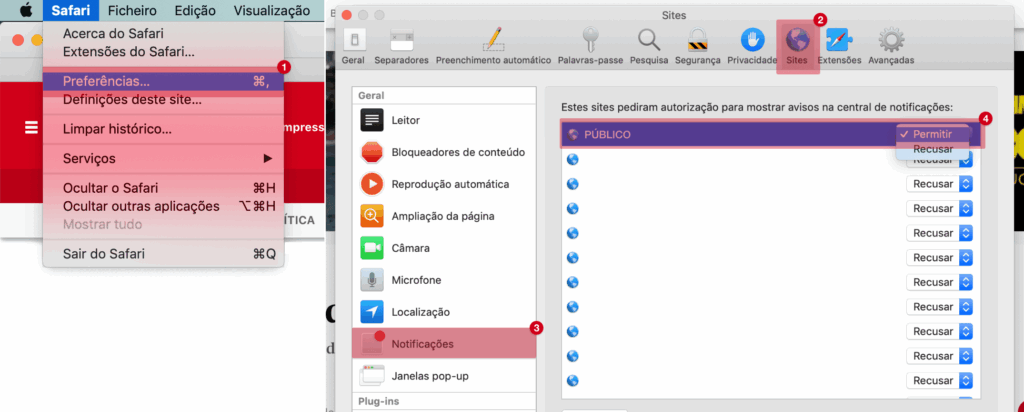Open the Ficheiro menu
Image resolution: width=1024 pixels, height=412 pixels.
[x=132, y=10]
